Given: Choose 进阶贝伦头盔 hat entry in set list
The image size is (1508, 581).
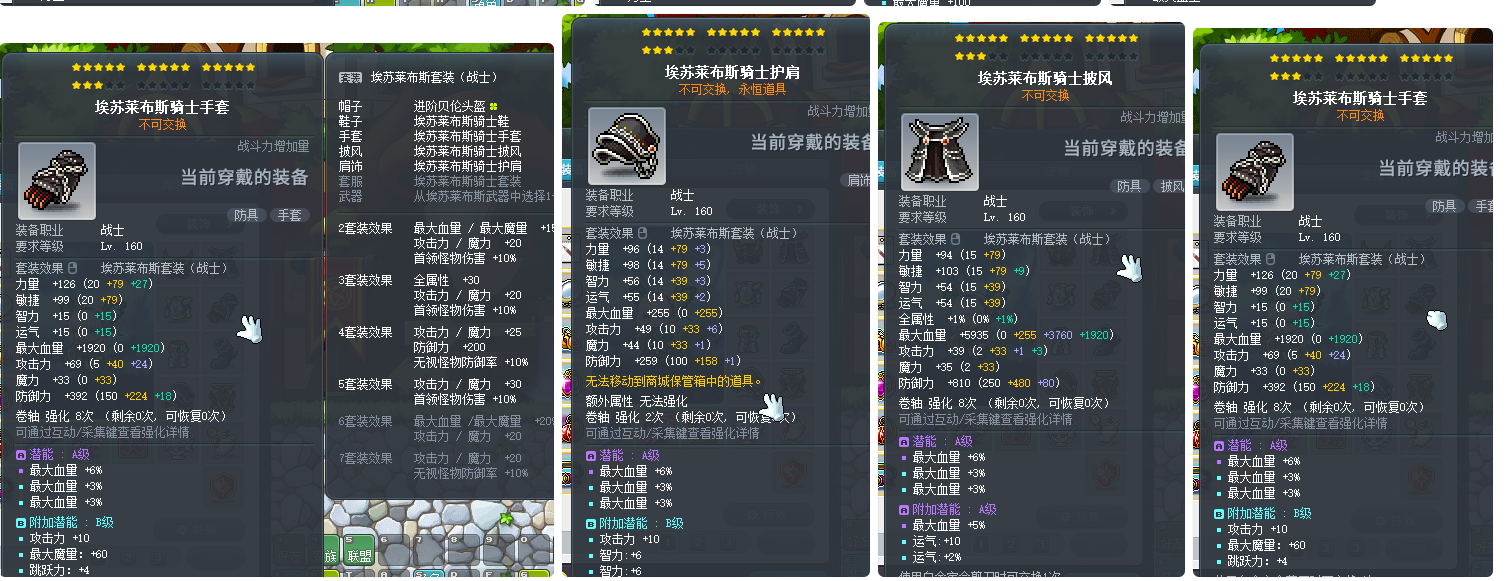Looking at the screenshot, I should [x=449, y=106].
